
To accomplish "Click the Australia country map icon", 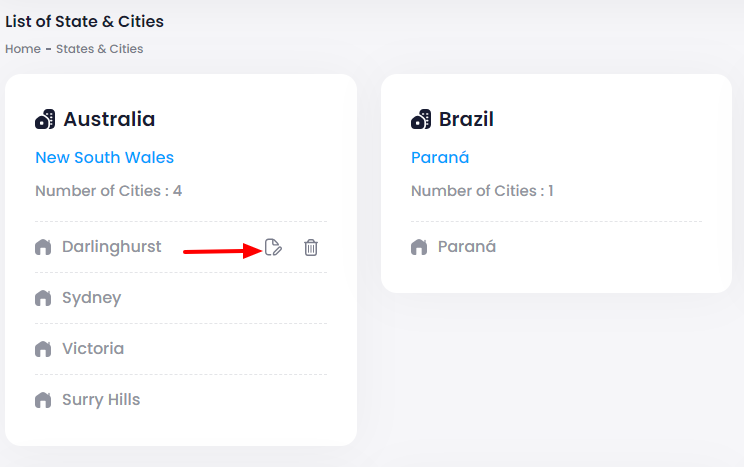I will coord(45,120).
